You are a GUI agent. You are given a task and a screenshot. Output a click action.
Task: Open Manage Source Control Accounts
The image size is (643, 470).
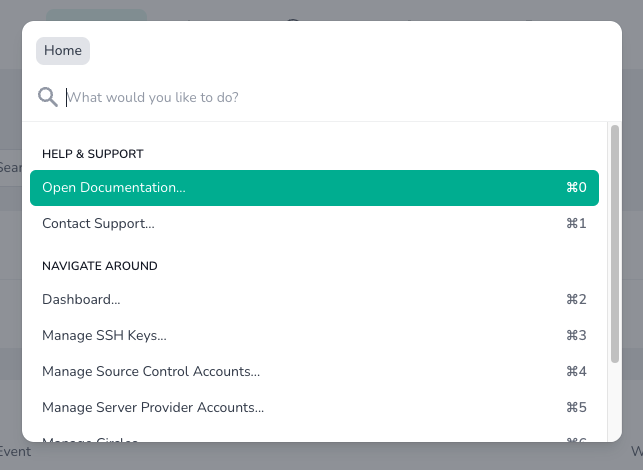tap(151, 372)
